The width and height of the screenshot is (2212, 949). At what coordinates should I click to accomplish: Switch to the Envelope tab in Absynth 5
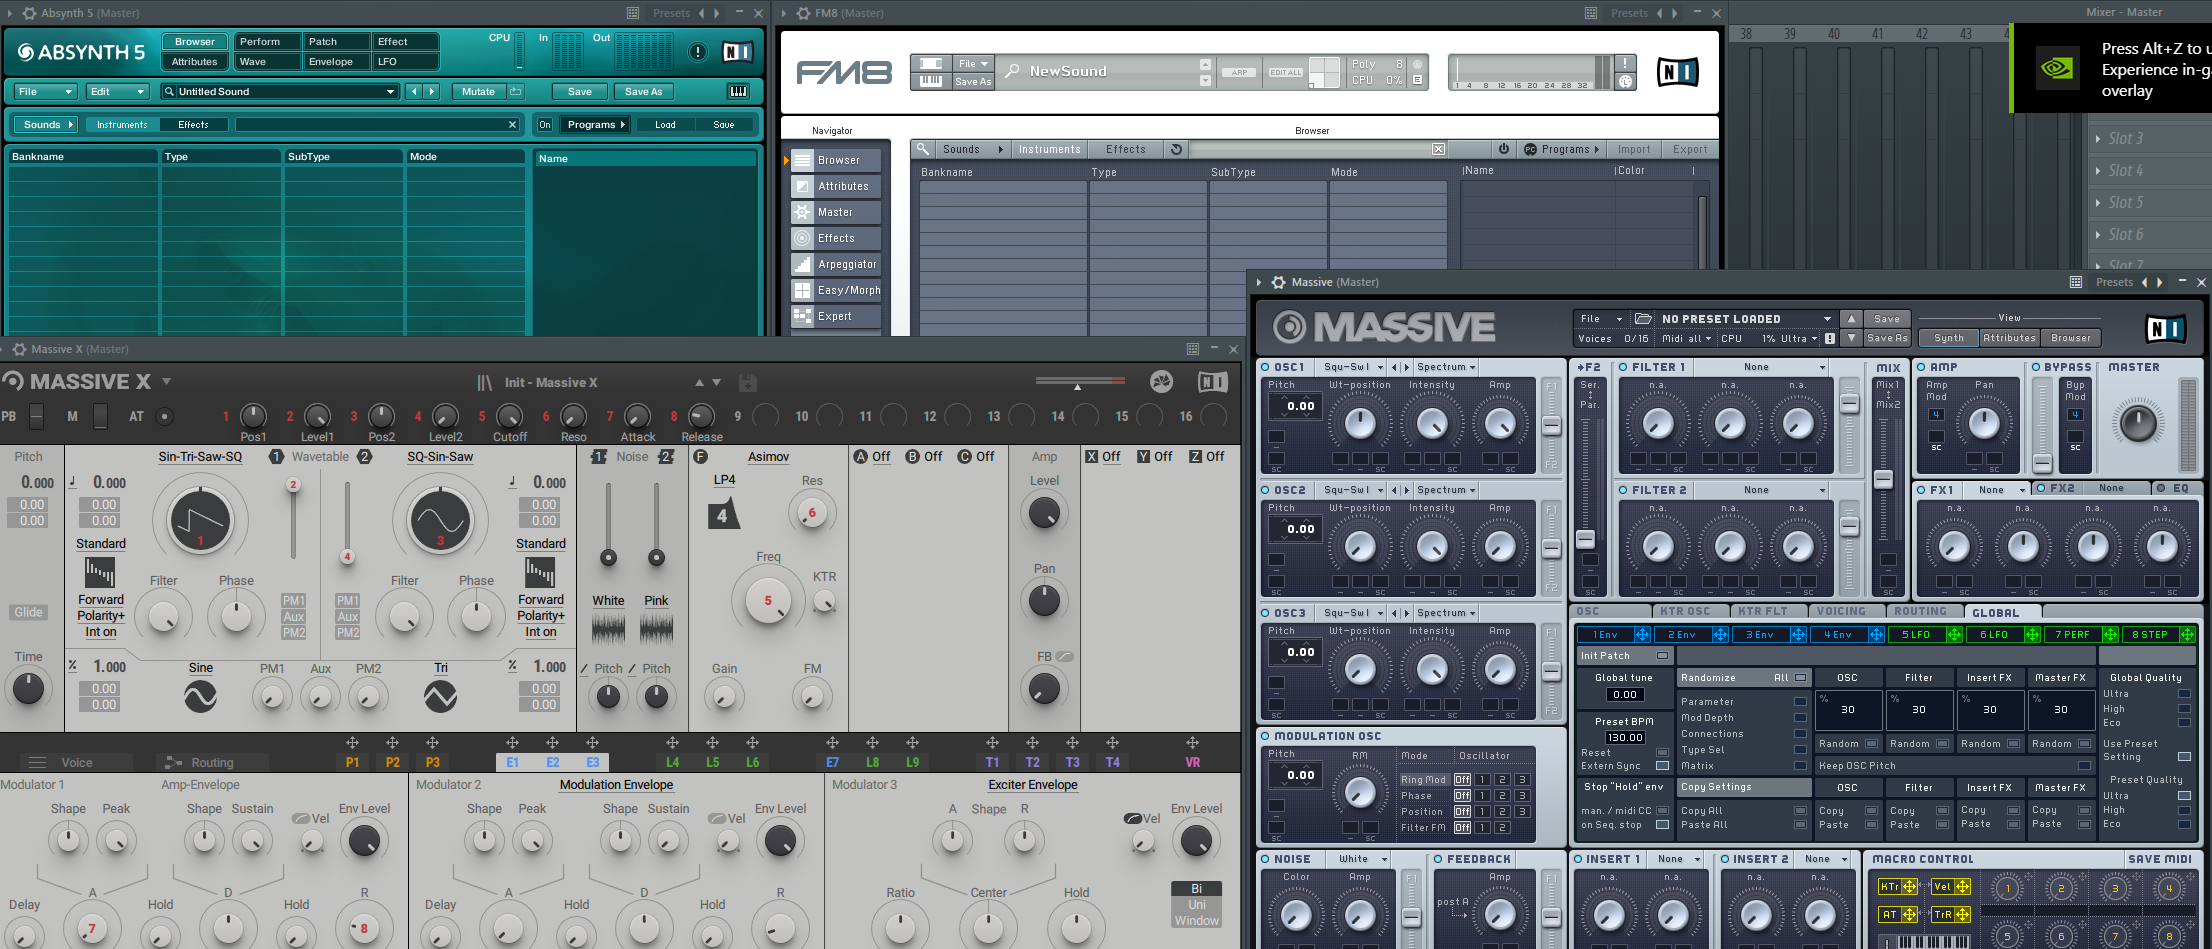334,62
